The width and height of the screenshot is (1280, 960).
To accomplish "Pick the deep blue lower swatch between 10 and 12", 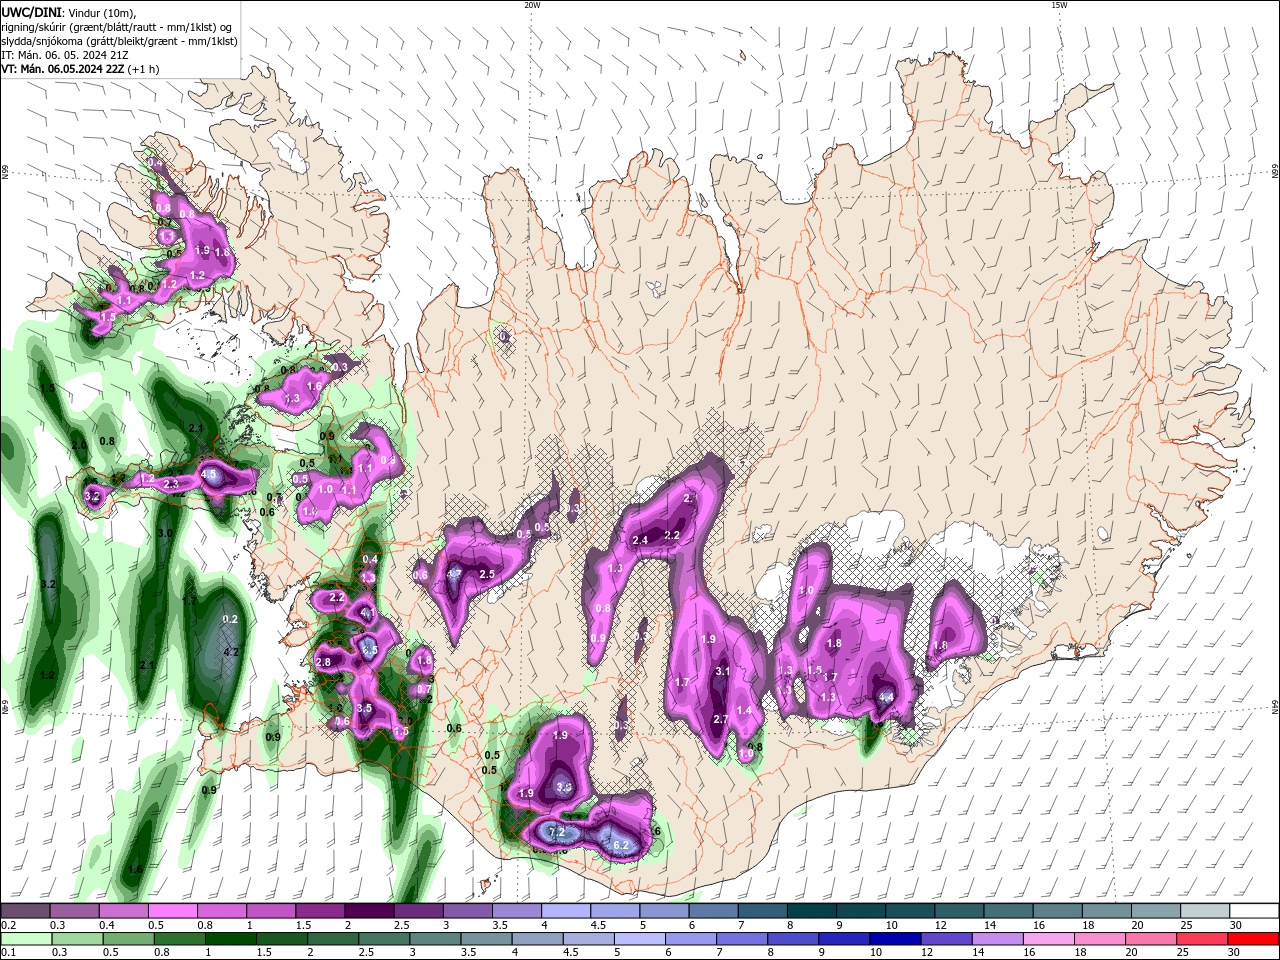I will [896, 939].
